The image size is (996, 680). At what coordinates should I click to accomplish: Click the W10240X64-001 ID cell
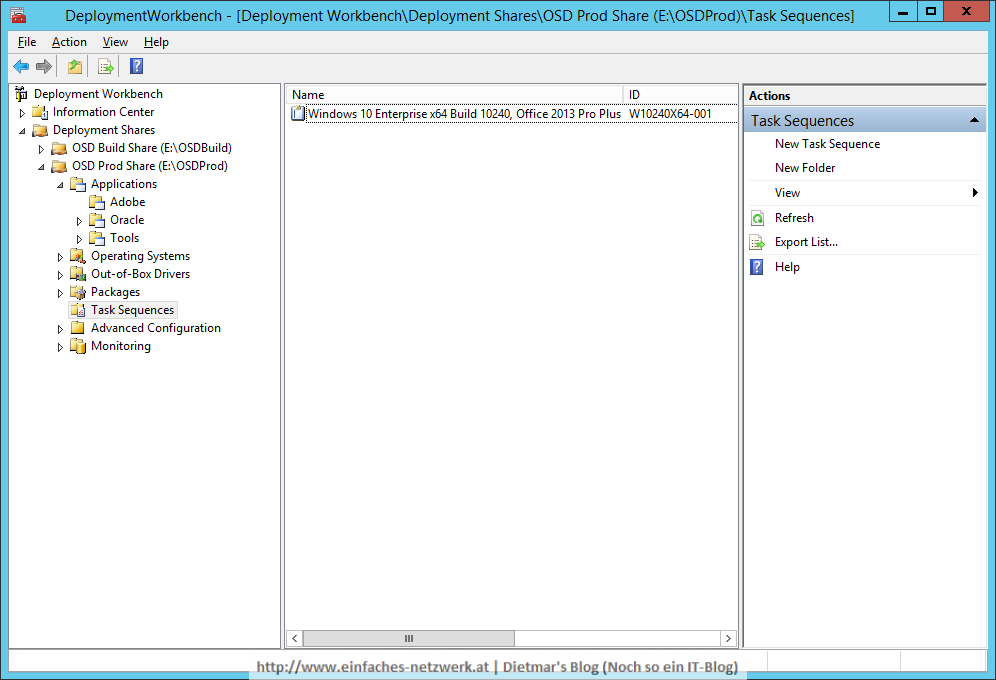point(670,114)
